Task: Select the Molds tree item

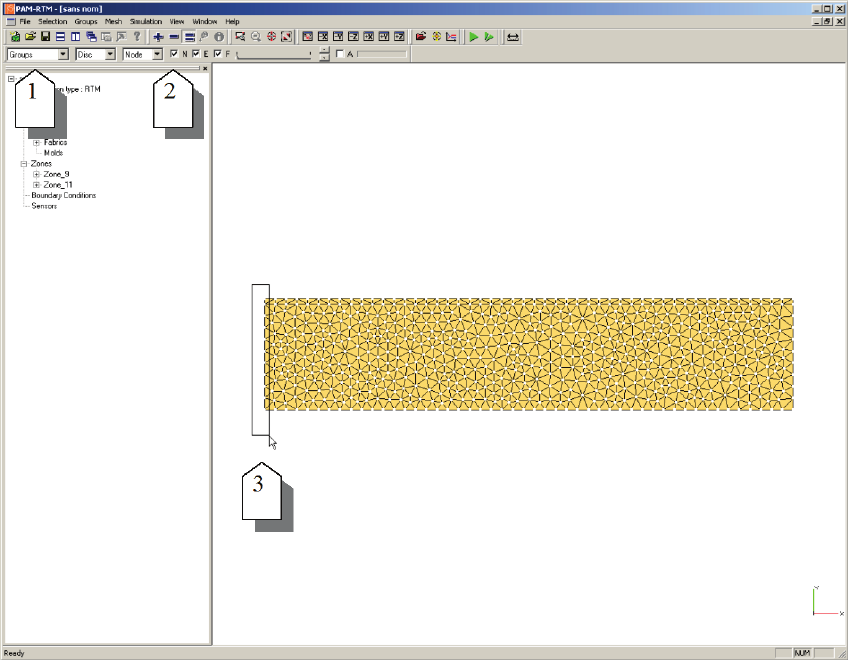Action: pyautogui.click(x=53, y=153)
